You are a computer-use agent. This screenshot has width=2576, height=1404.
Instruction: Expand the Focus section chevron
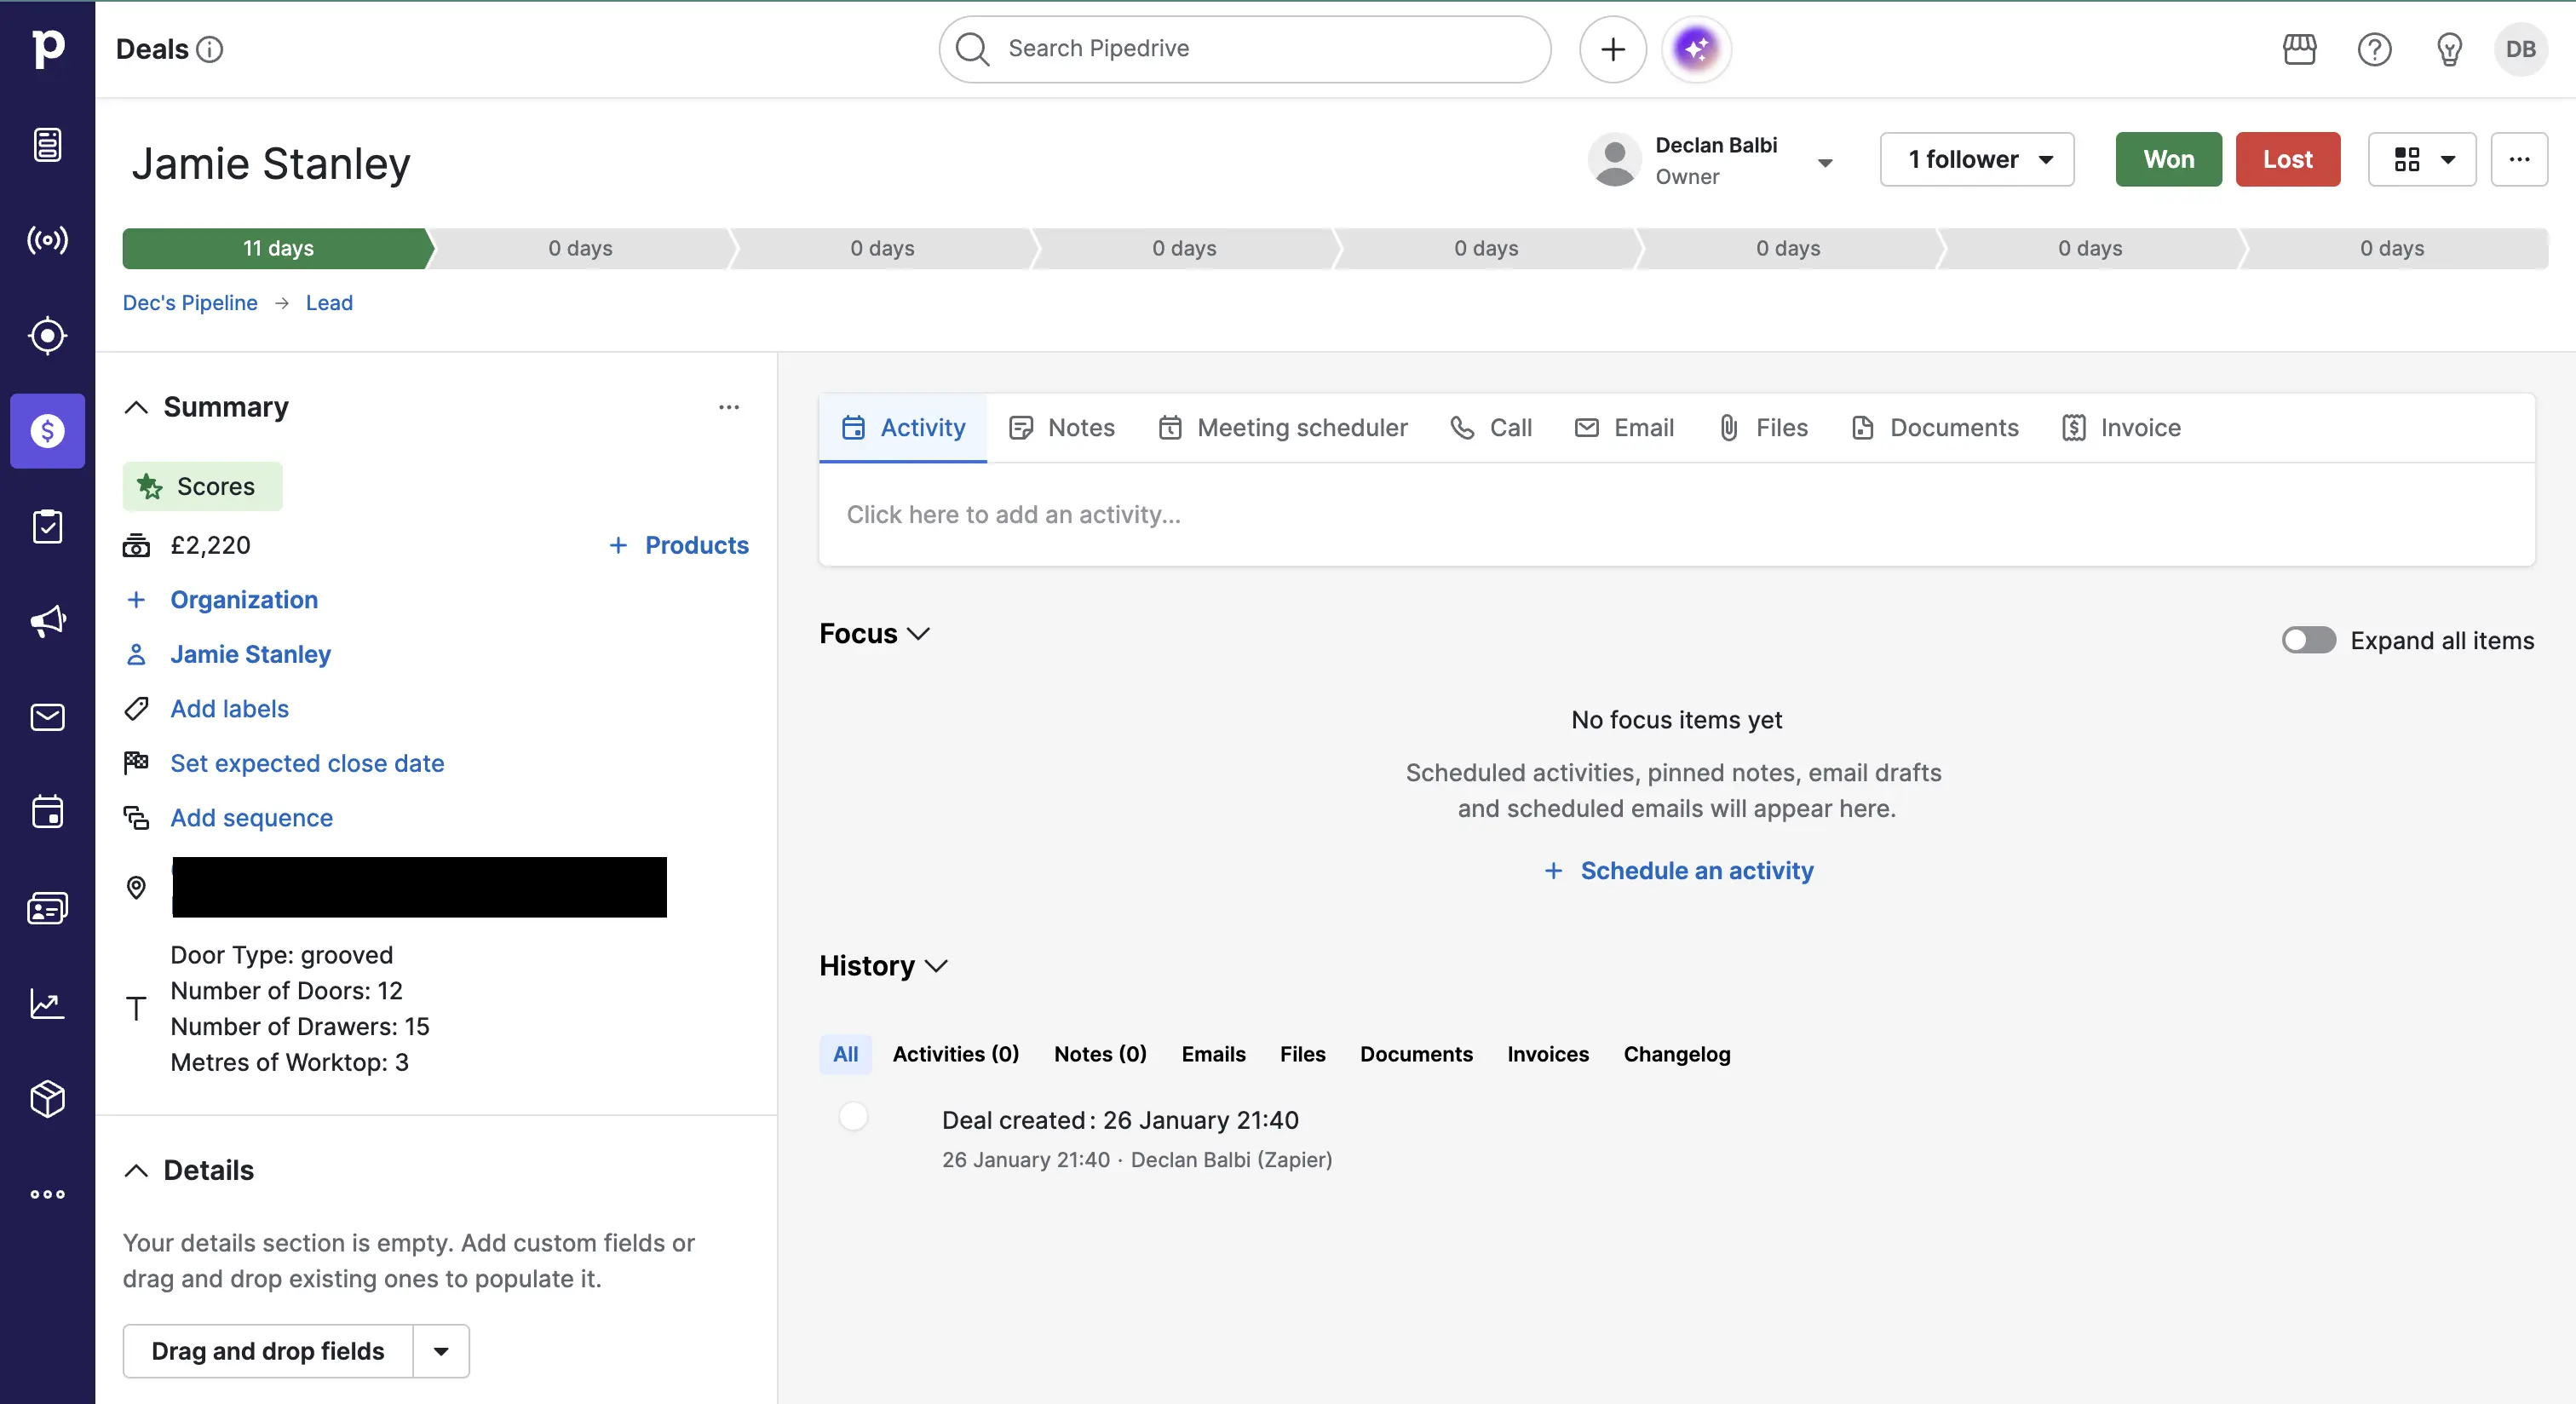919,634
